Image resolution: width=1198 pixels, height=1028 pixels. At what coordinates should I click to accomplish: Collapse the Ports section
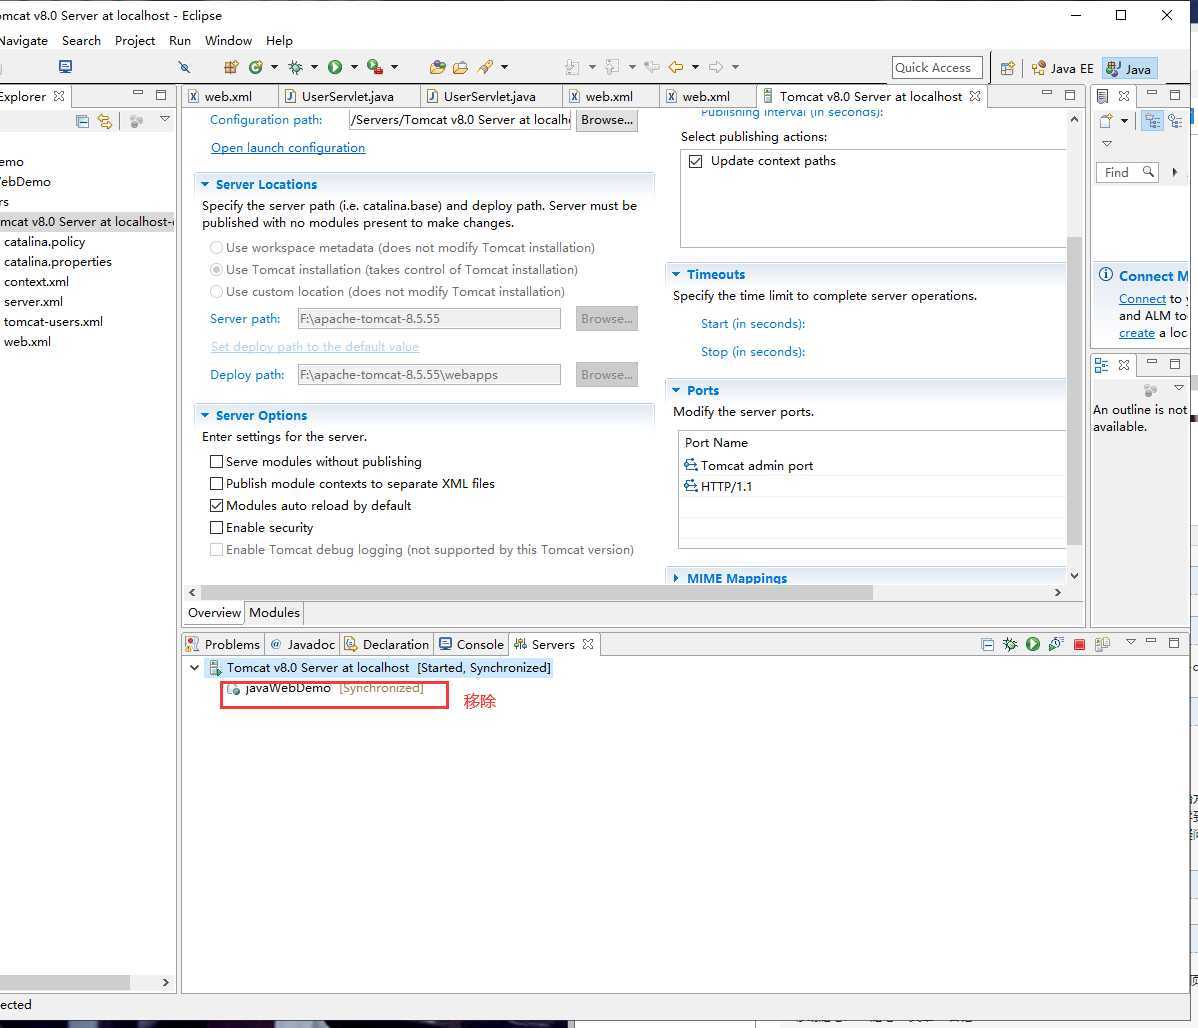click(x=676, y=390)
